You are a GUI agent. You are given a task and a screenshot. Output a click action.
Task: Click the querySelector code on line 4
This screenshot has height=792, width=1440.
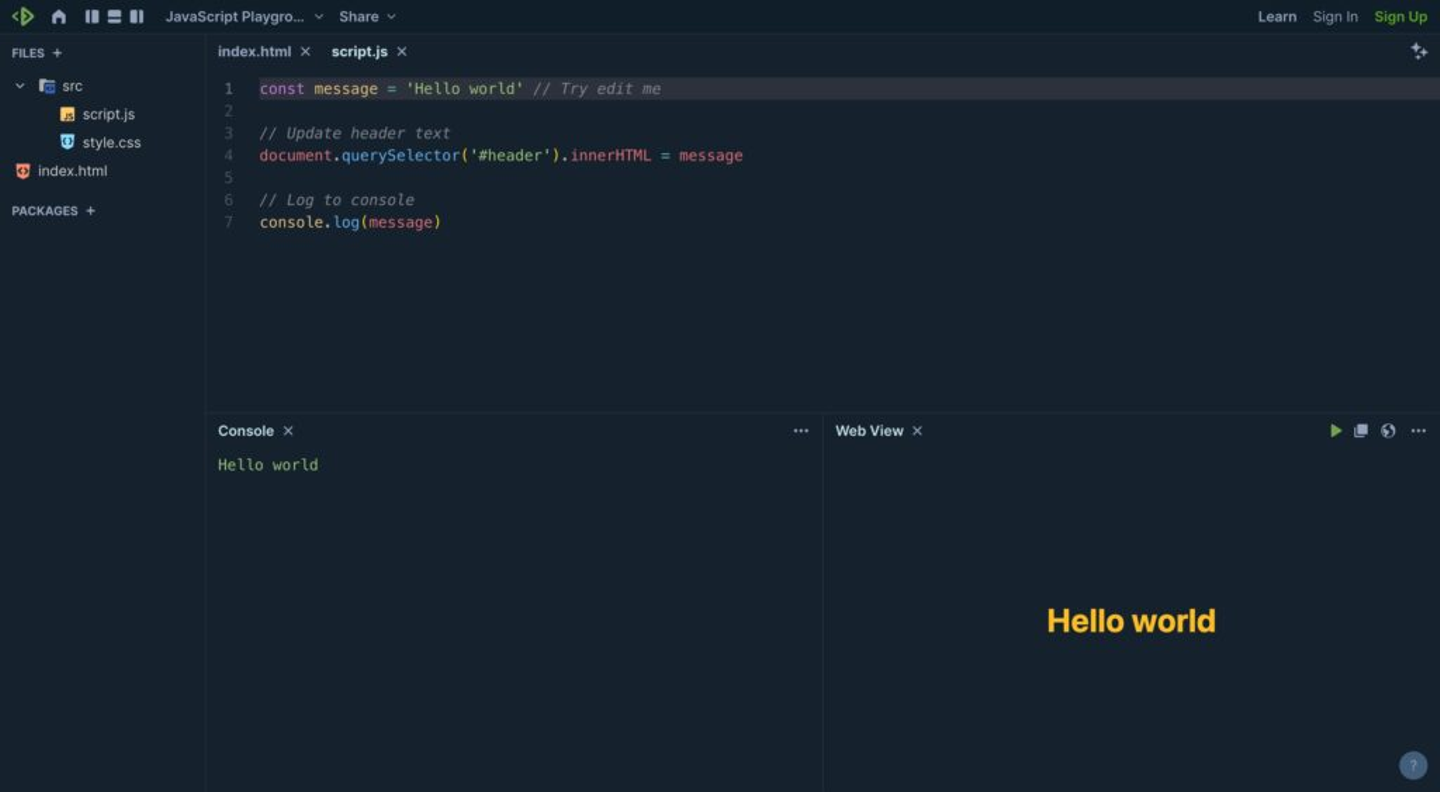[501, 156]
